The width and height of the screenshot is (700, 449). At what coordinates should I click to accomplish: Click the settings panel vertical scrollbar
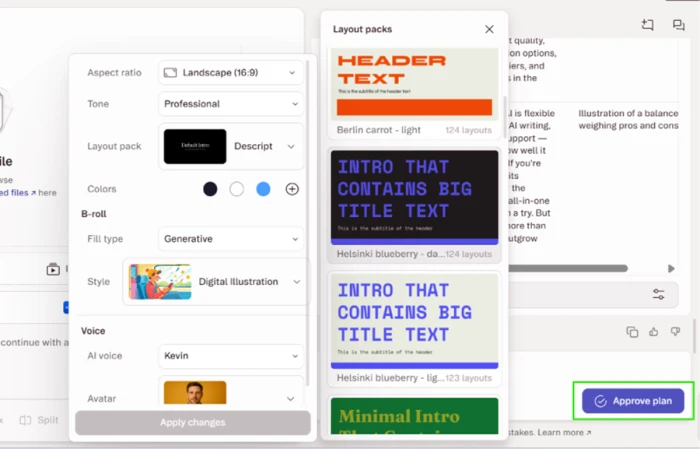pos(307,223)
